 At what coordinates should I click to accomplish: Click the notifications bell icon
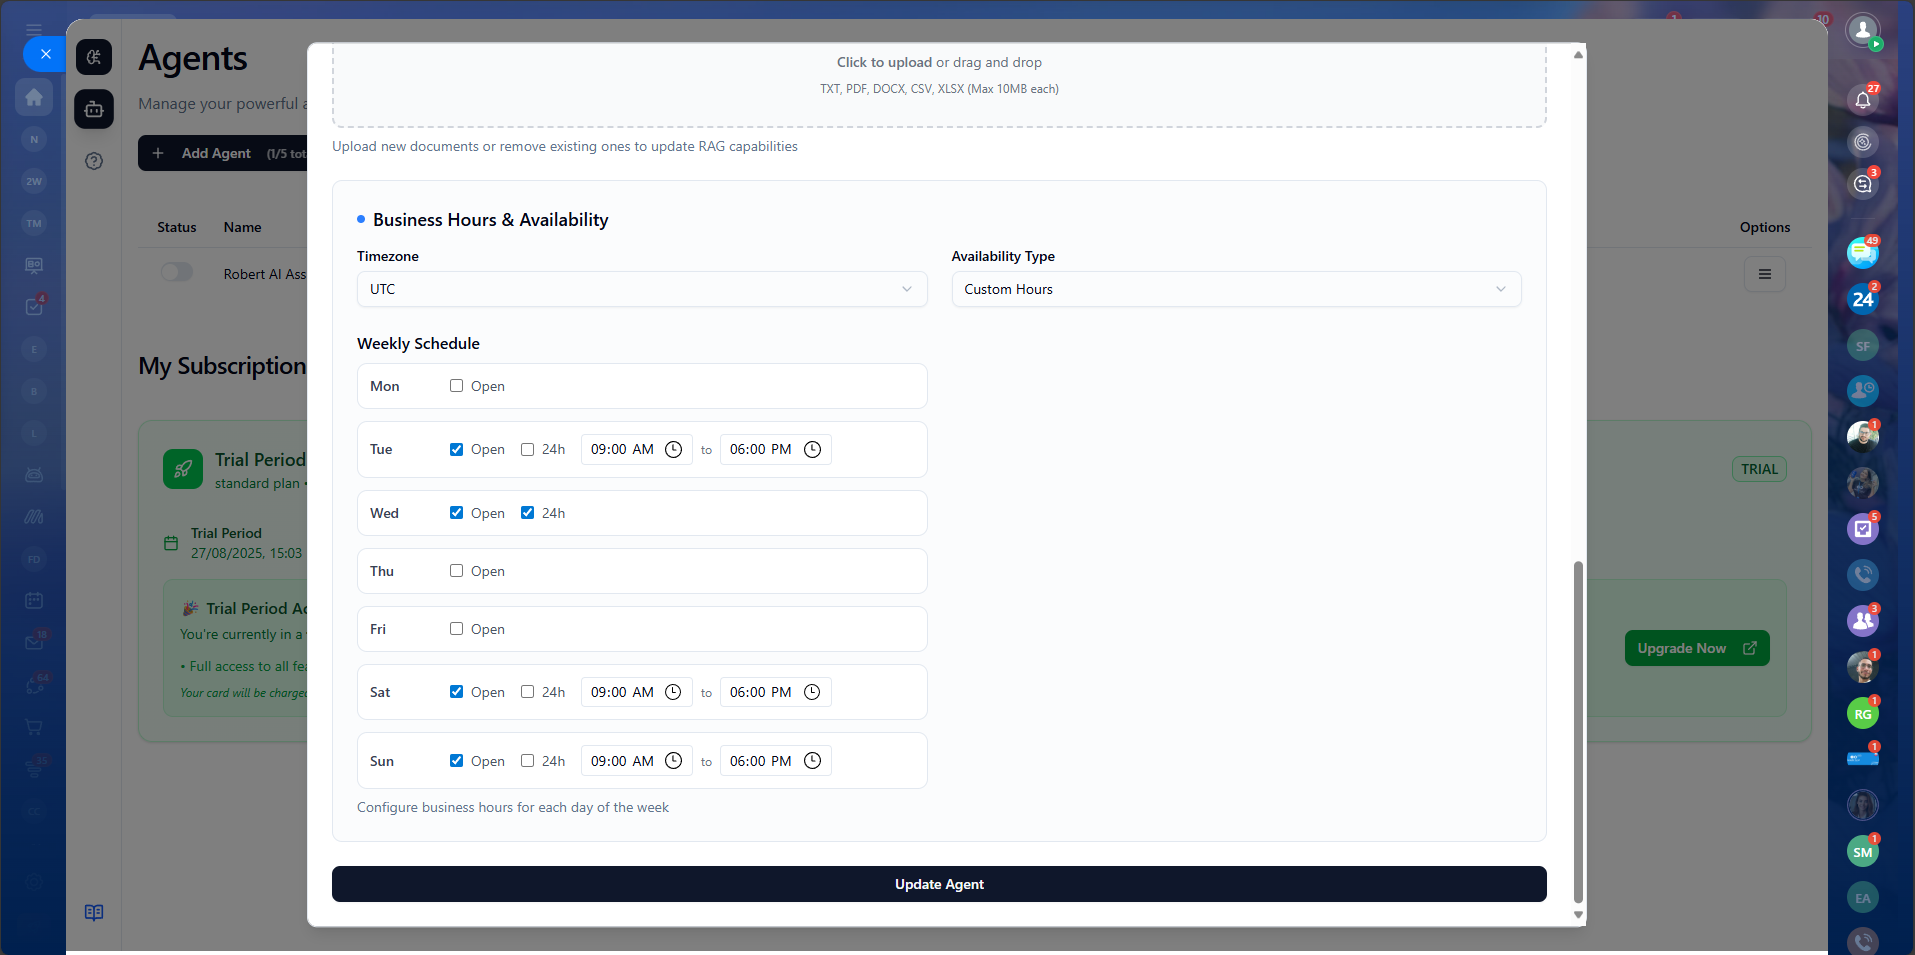(1862, 100)
